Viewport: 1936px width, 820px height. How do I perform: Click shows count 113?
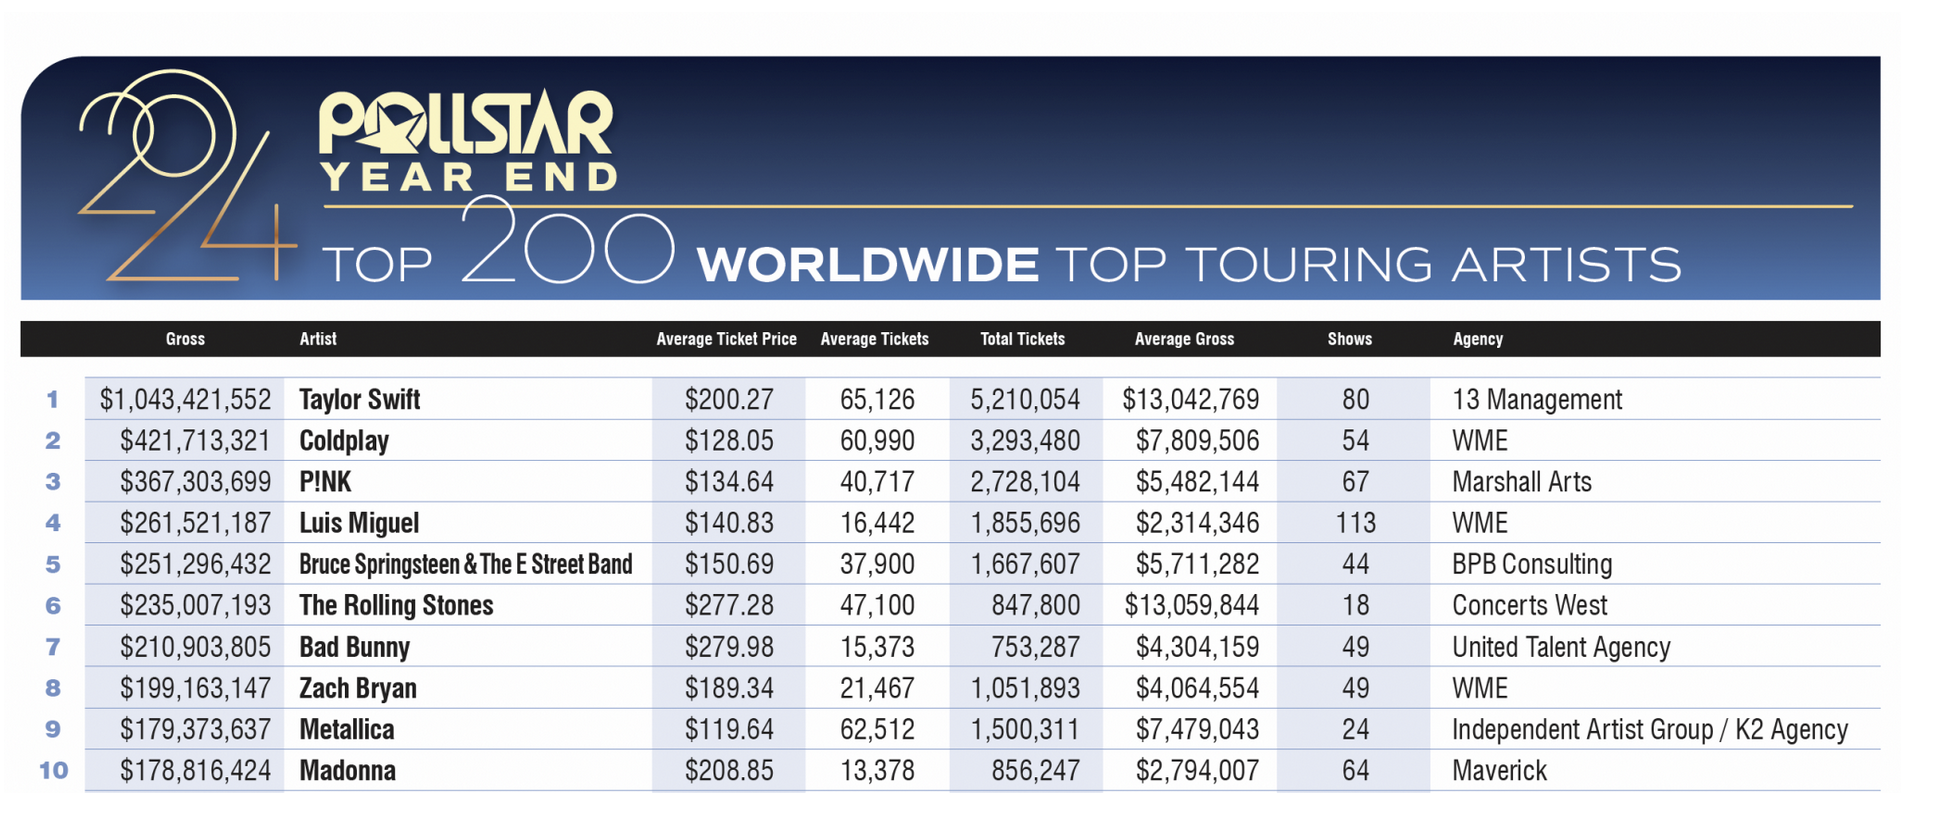1355,523
